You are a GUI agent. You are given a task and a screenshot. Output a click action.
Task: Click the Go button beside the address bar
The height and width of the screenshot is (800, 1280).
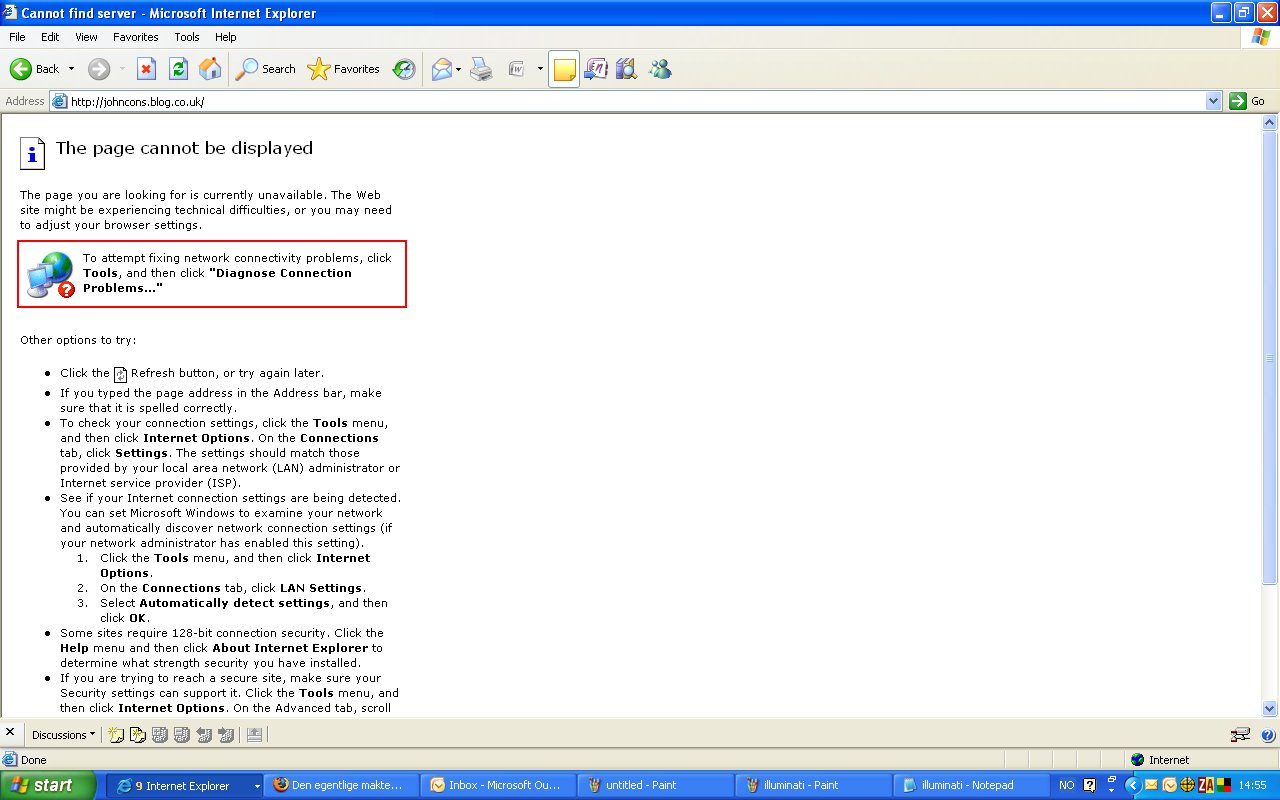click(1248, 101)
